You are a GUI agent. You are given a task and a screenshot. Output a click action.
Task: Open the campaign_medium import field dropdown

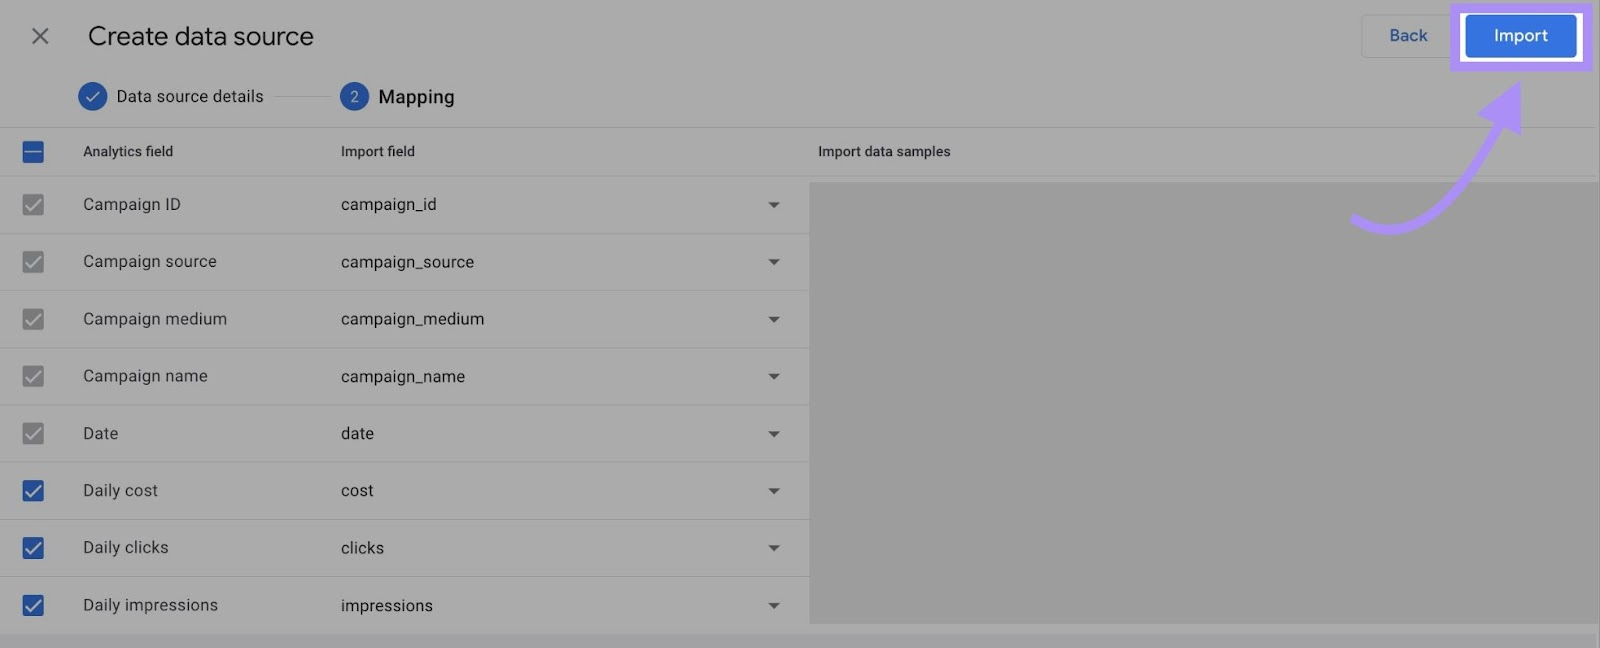773,319
